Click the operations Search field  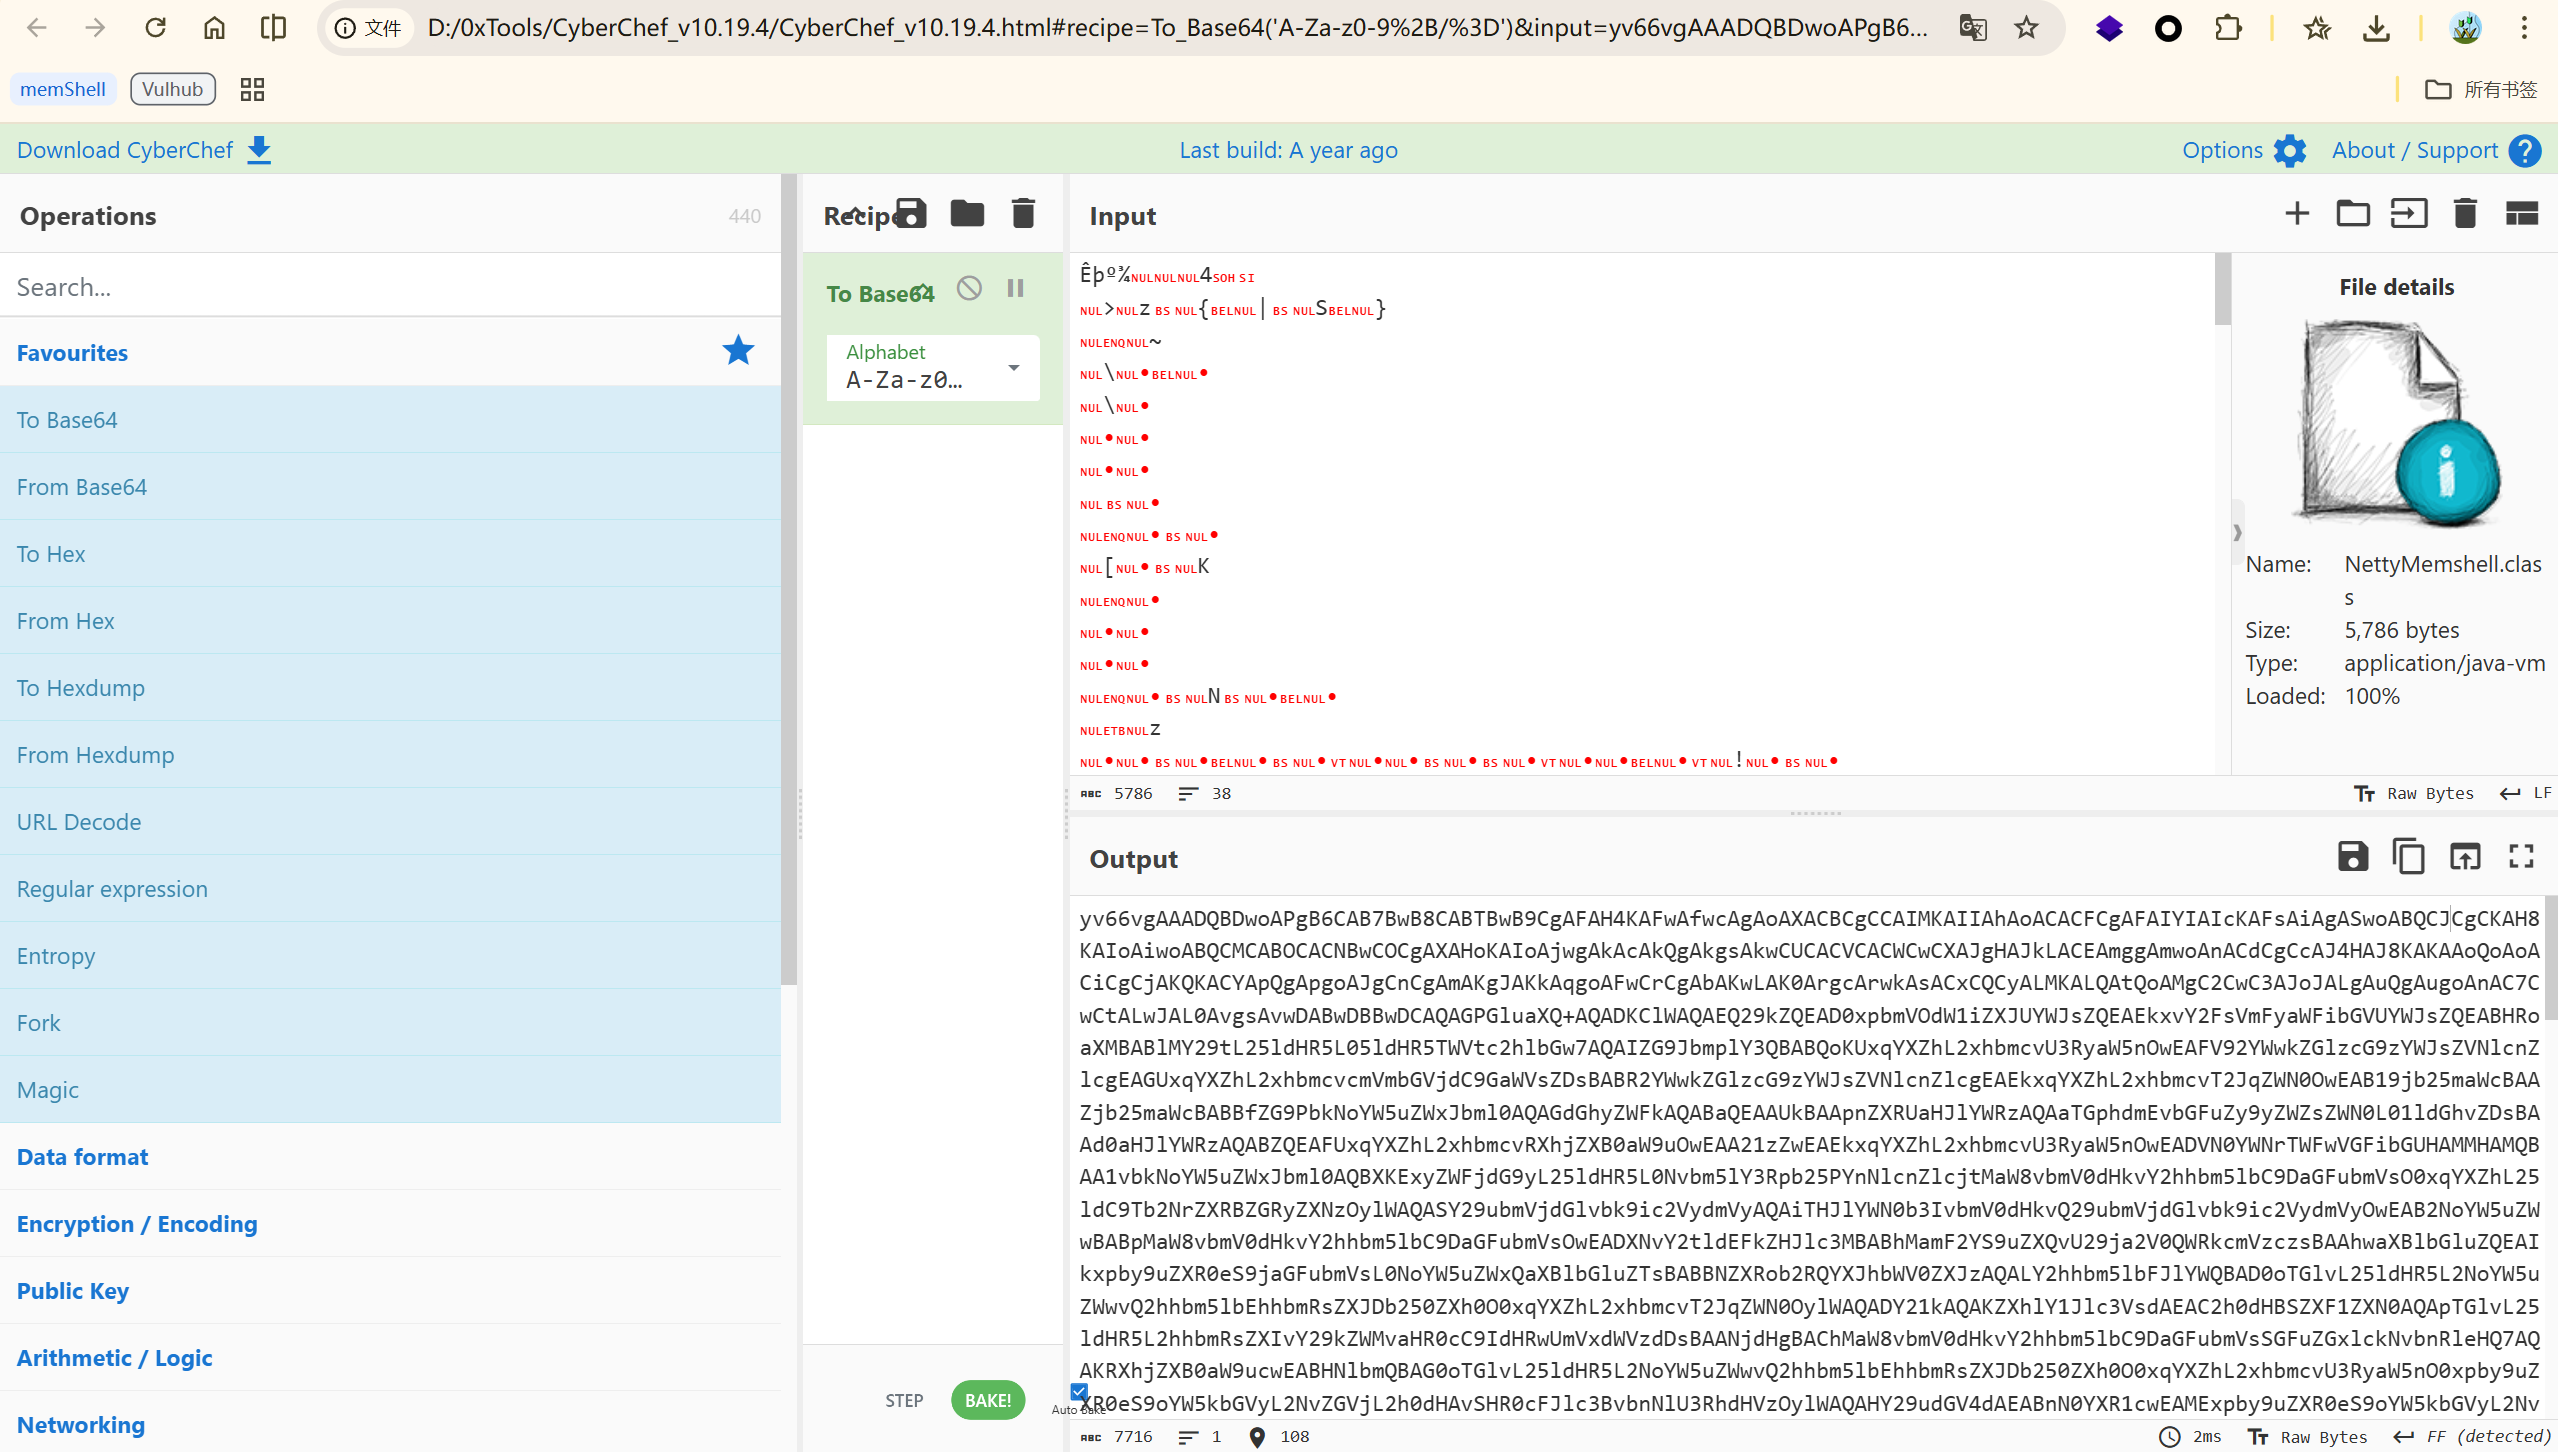[x=390, y=287]
